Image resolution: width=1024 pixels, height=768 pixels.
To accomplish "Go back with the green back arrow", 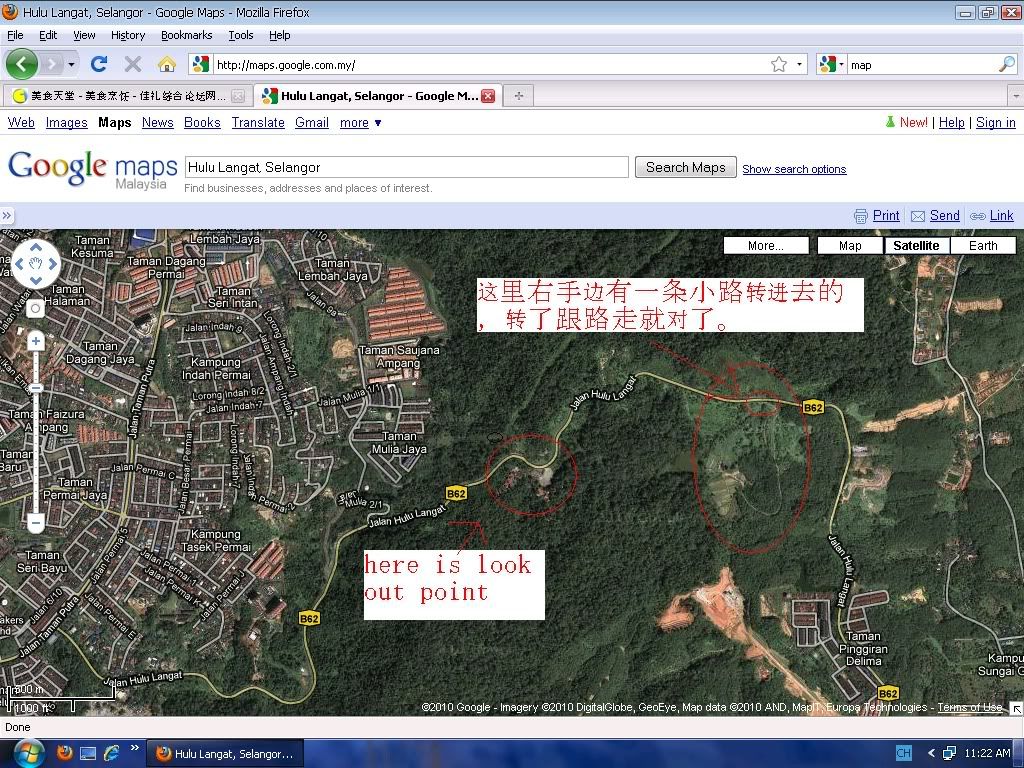I will click(x=22, y=64).
